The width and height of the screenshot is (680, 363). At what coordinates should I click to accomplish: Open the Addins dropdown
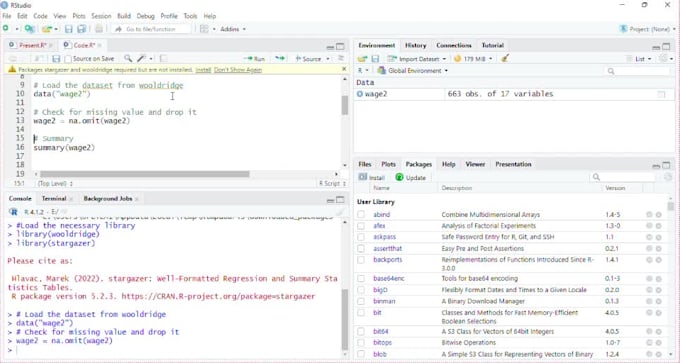(x=233, y=29)
